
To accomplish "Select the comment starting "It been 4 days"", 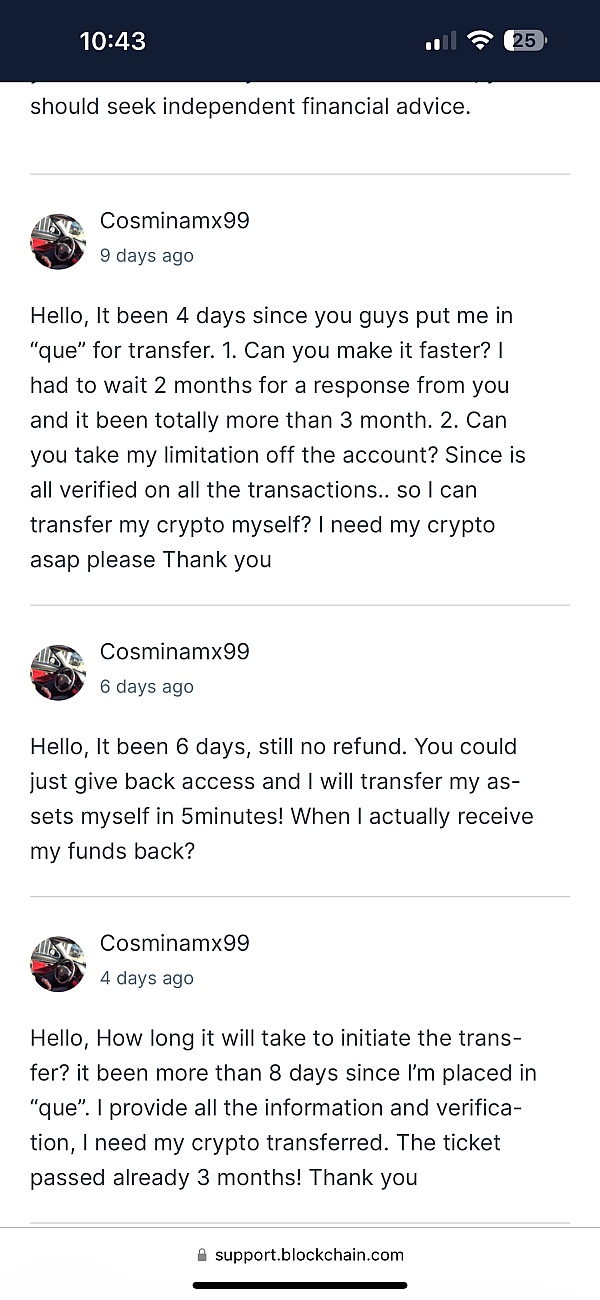I will pyautogui.click(x=278, y=438).
